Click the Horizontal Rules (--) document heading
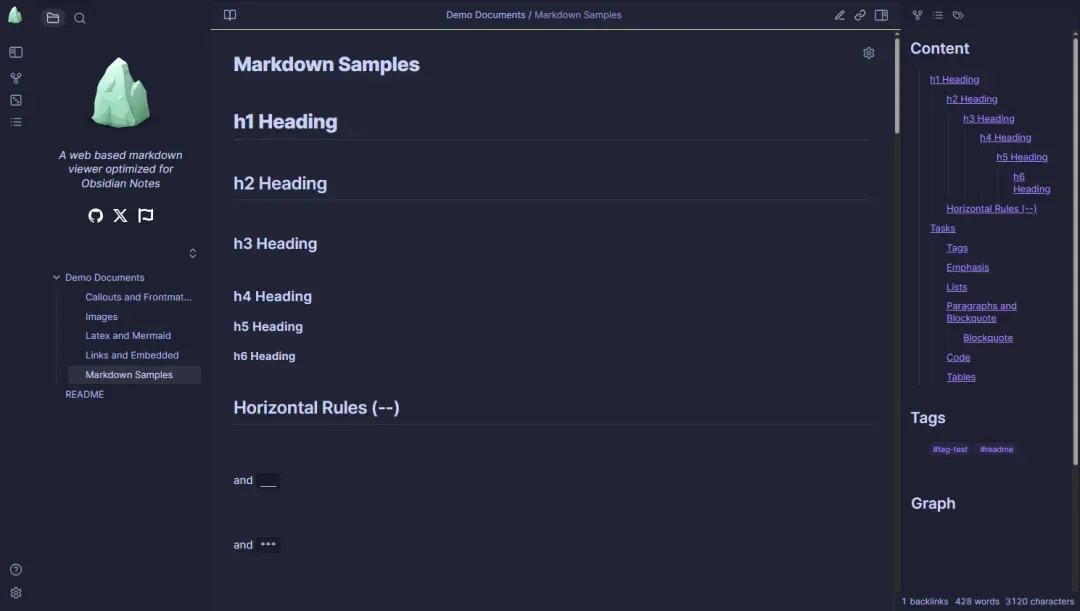This screenshot has width=1080, height=611. point(316,408)
